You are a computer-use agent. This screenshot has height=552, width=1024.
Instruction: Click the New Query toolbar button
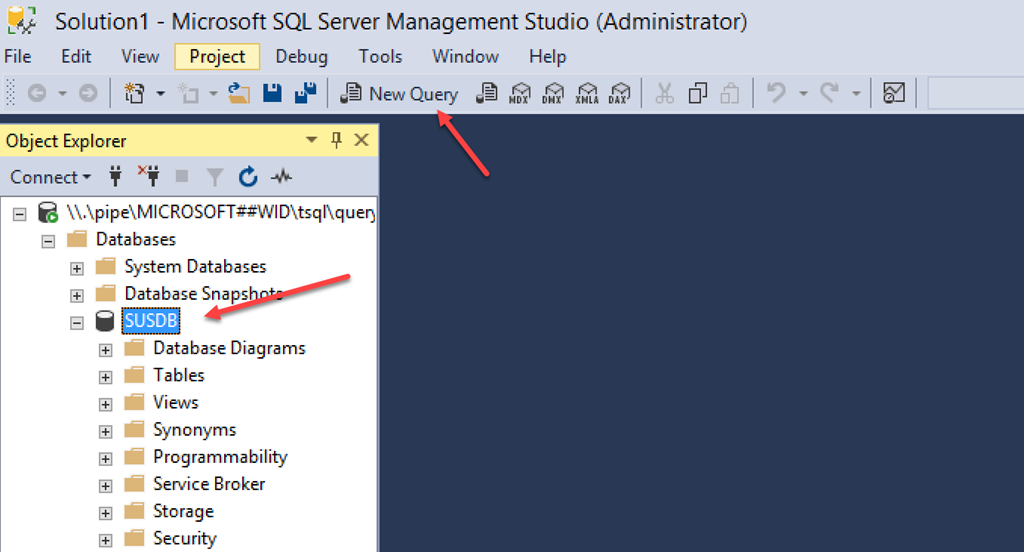point(400,94)
